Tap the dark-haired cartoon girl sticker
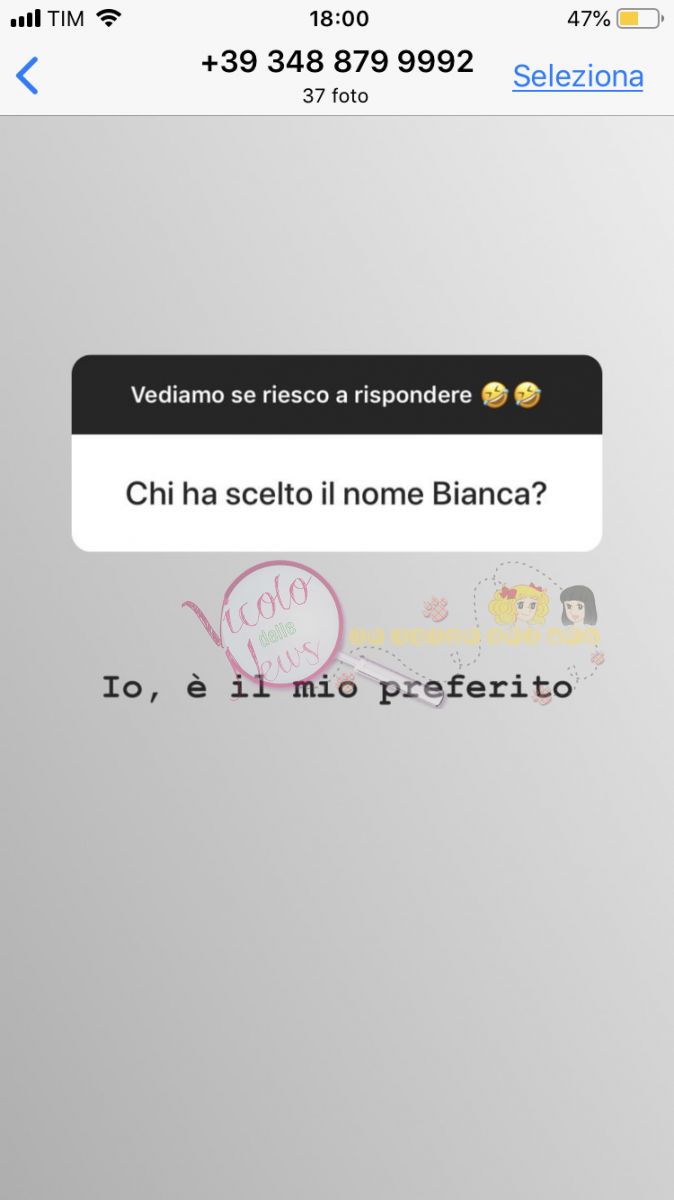Viewport: 674px width, 1200px height. (578, 606)
